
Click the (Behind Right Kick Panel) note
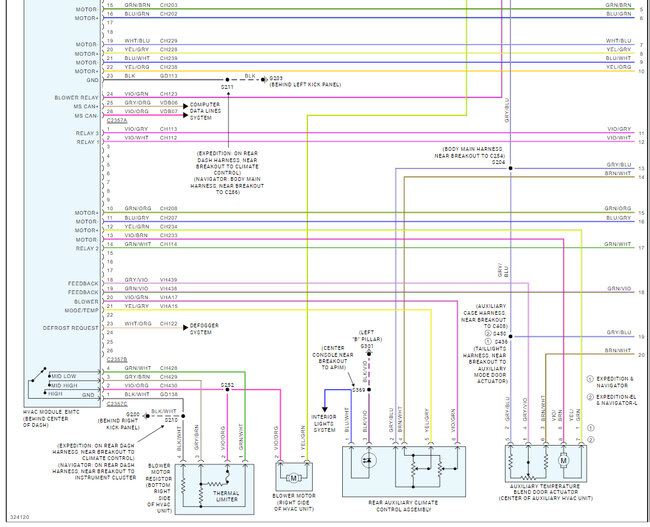[x=119, y=424]
